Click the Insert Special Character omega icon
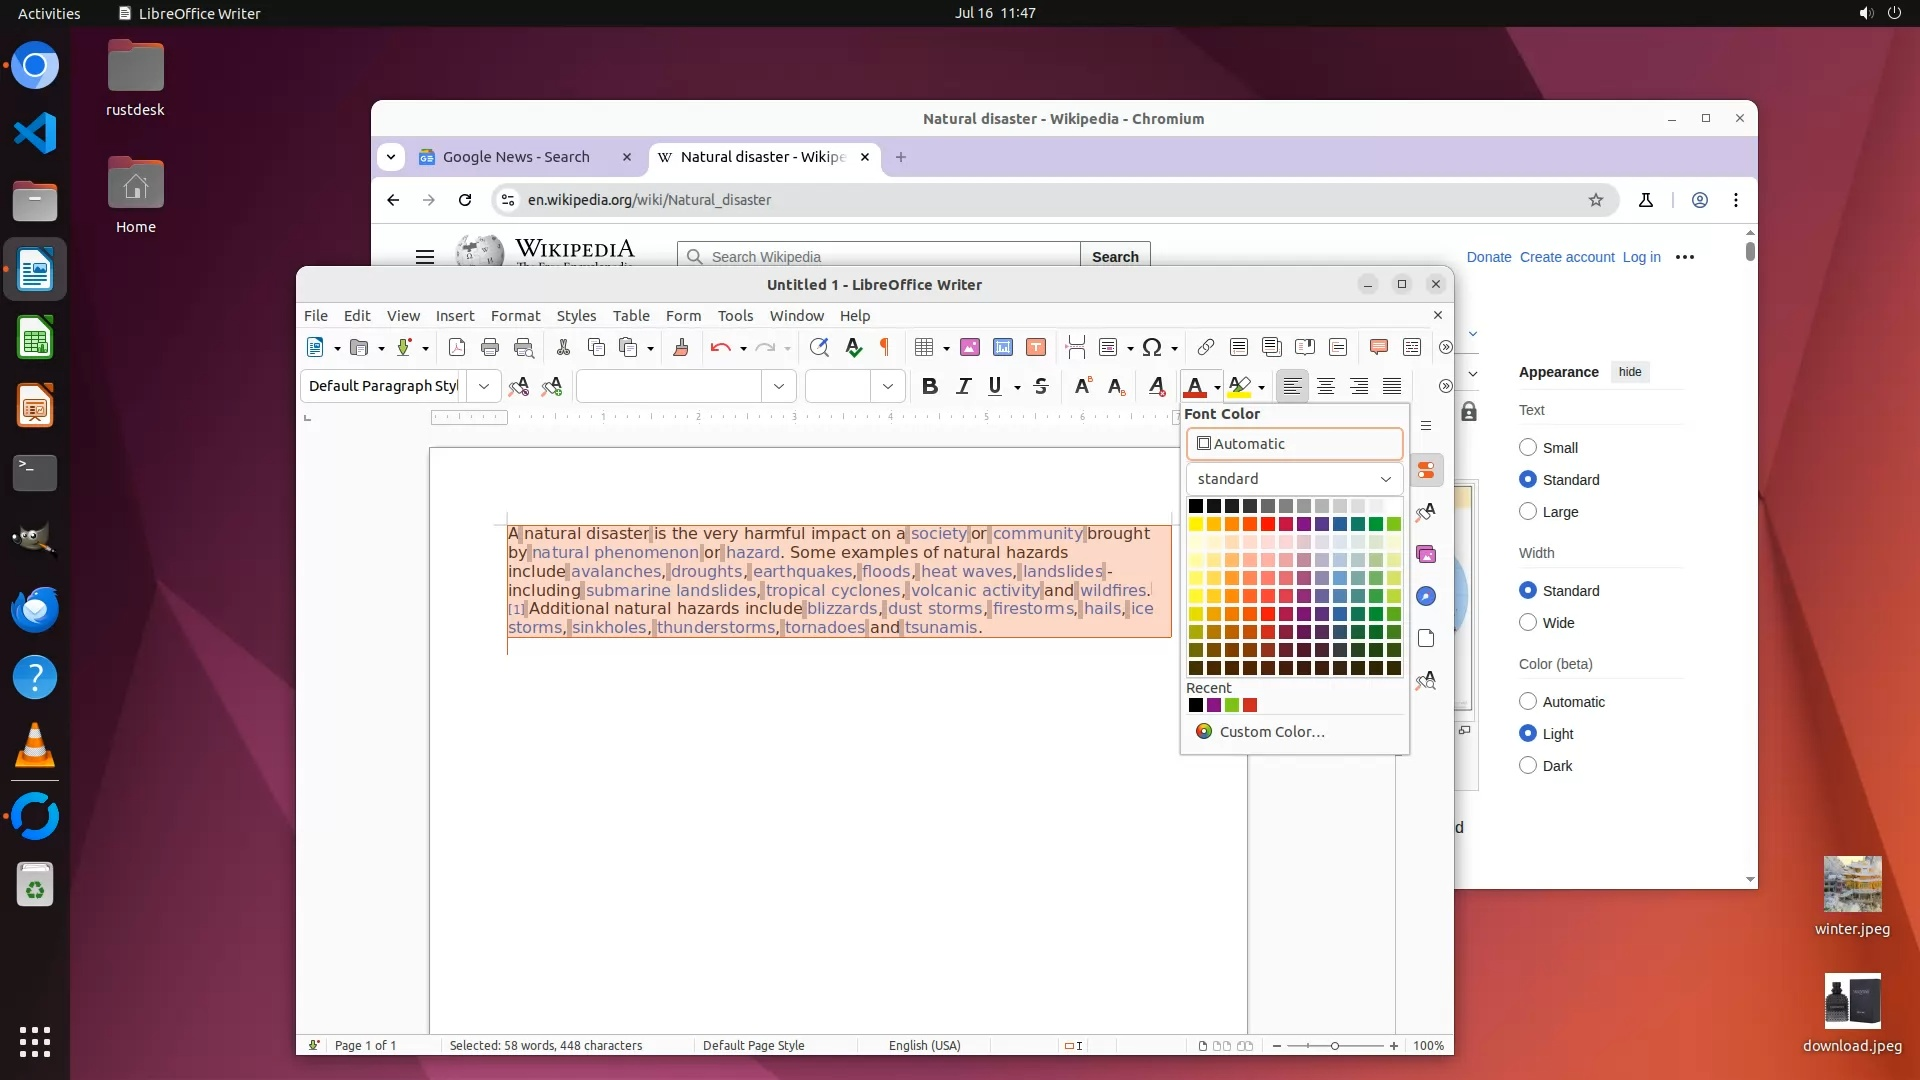Screen dimensions: 1920x1080 tap(1151, 347)
